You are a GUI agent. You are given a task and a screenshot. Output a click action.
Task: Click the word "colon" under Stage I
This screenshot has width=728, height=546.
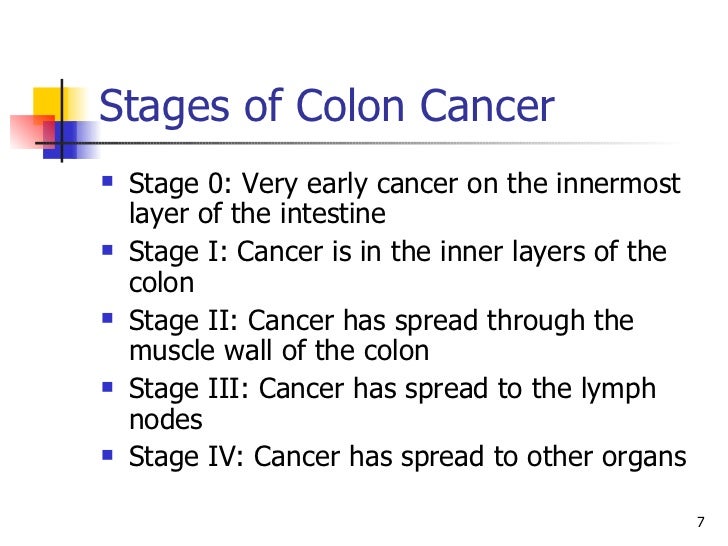pos(161,283)
